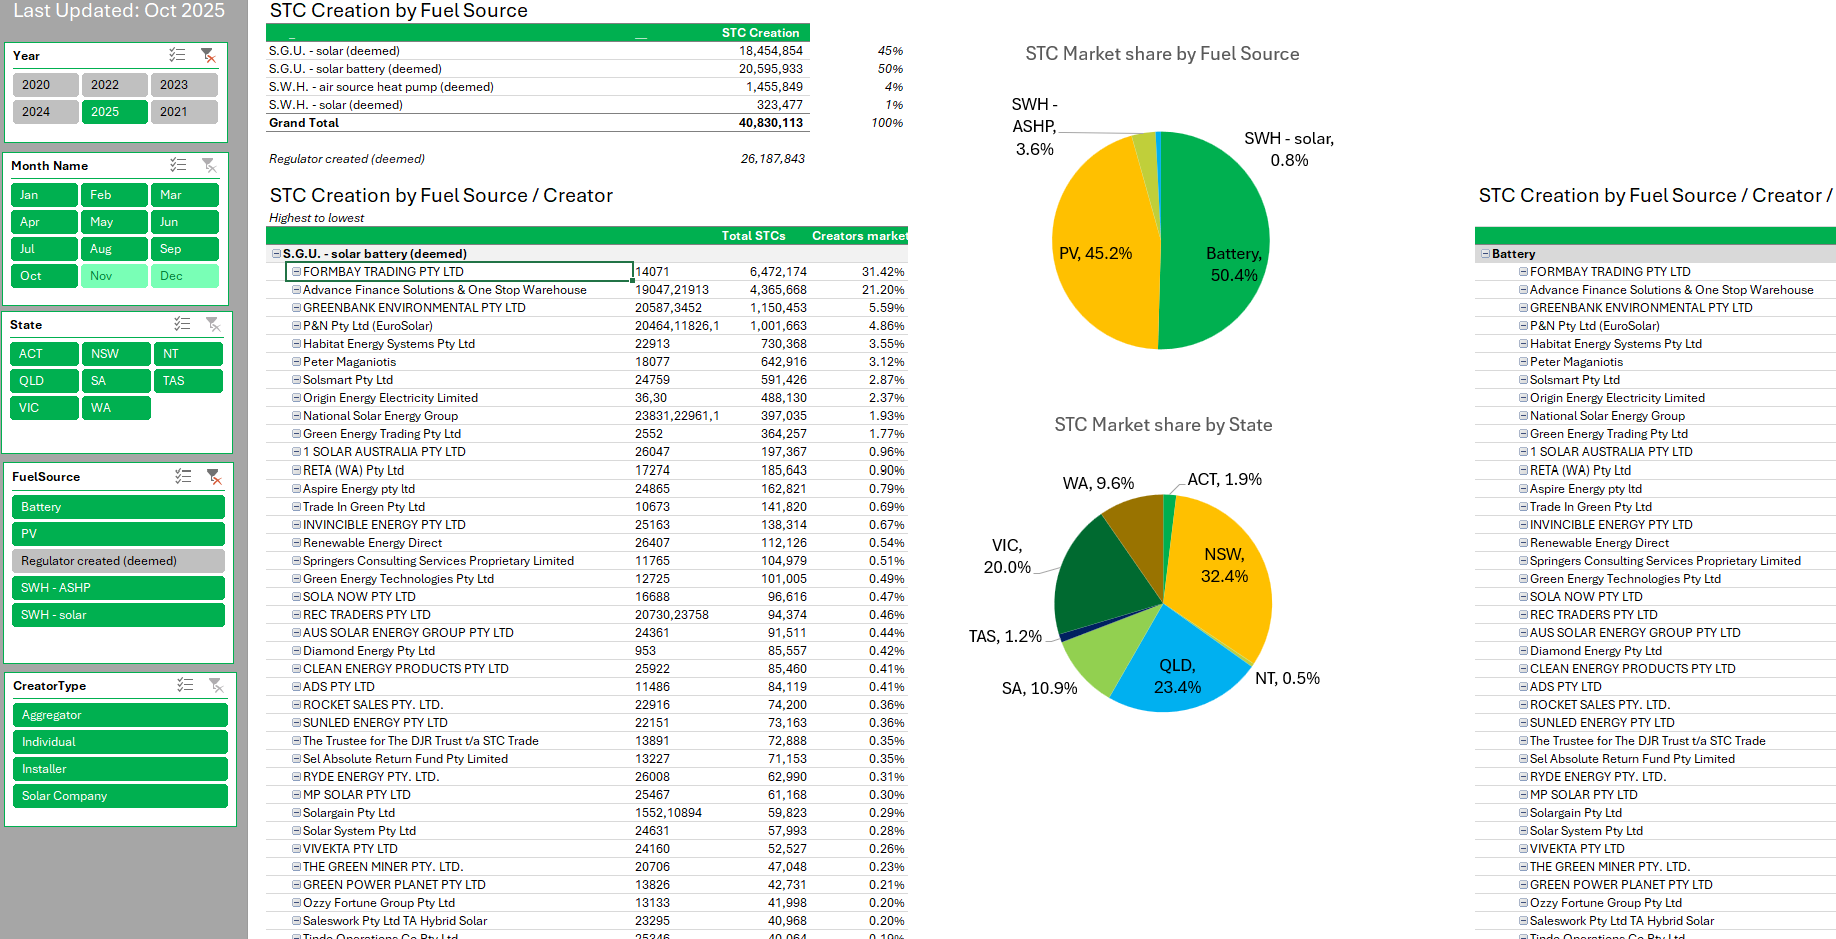Filter the State slicer by NSW
This screenshot has height=939, width=1836.
[115, 354]
